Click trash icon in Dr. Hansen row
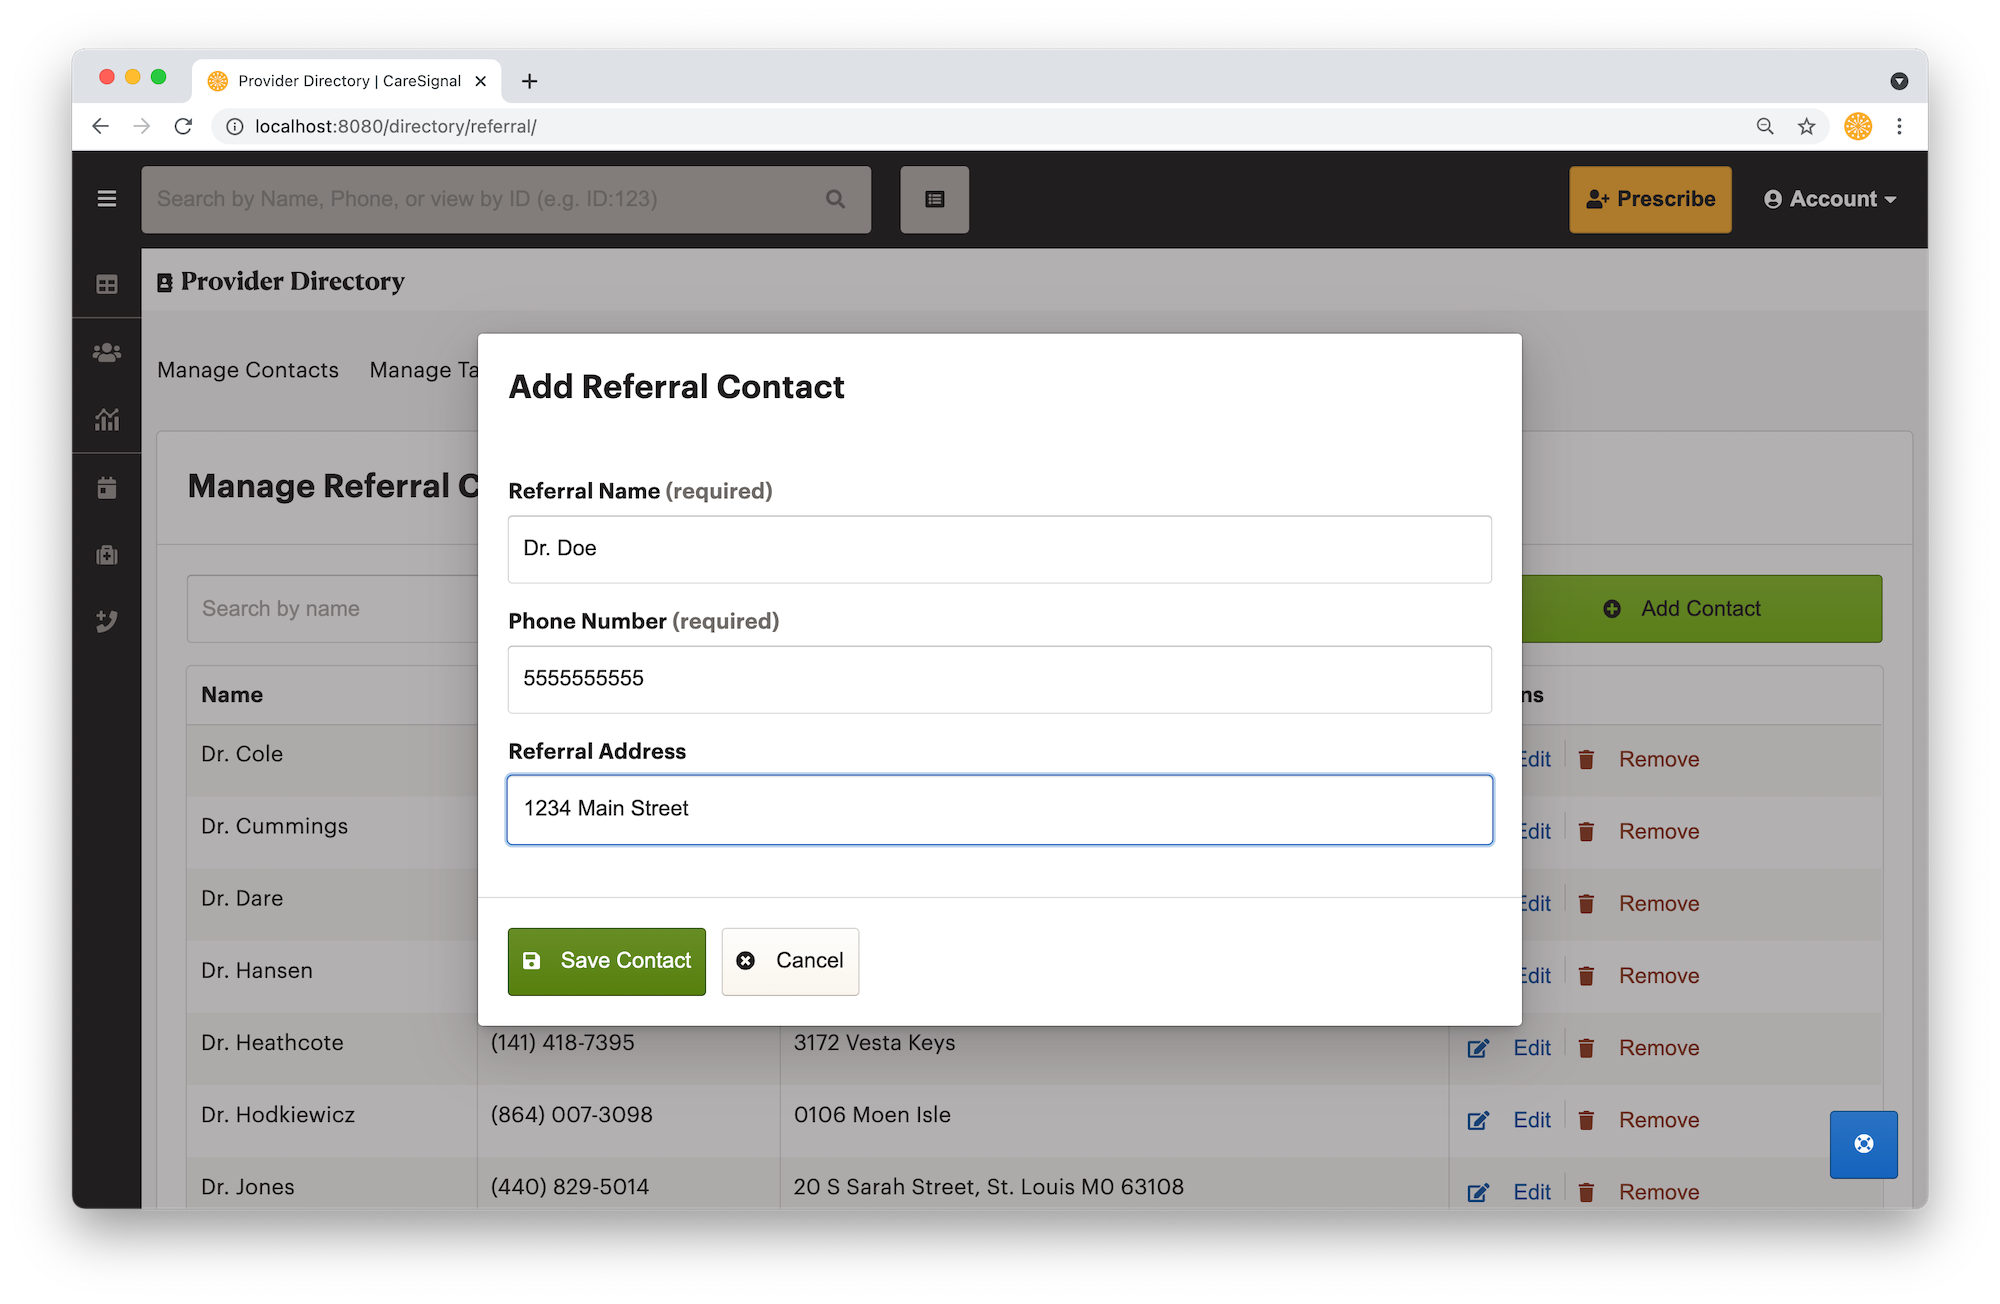The width and height of the screenshot is (2000, 1304). coord(1586,975)
